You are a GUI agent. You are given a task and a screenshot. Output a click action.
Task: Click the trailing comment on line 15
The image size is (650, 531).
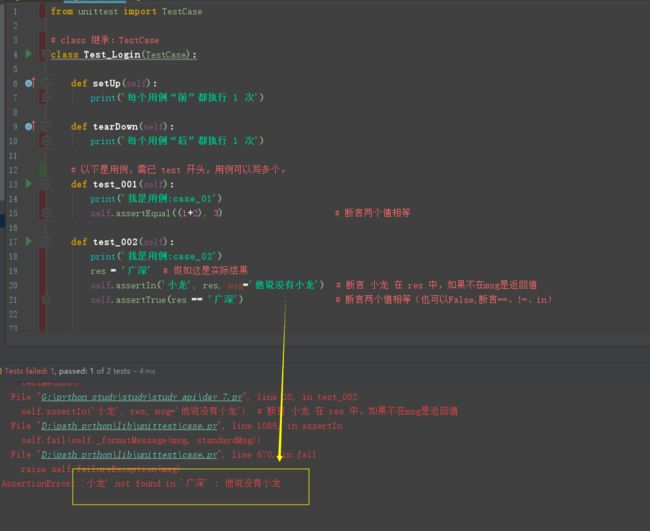(373, 213)
